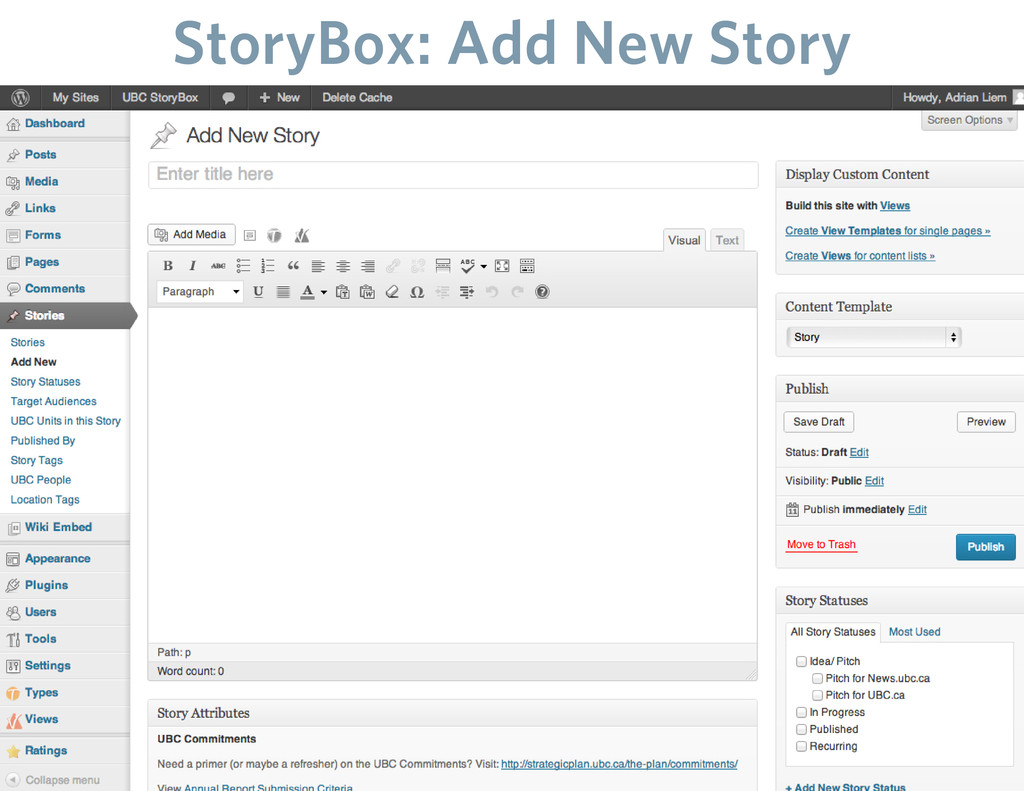The height and width of the screenshot is (791, 1024).
Task: Open the comments bubble in admin bar
Action: point(229,97)
